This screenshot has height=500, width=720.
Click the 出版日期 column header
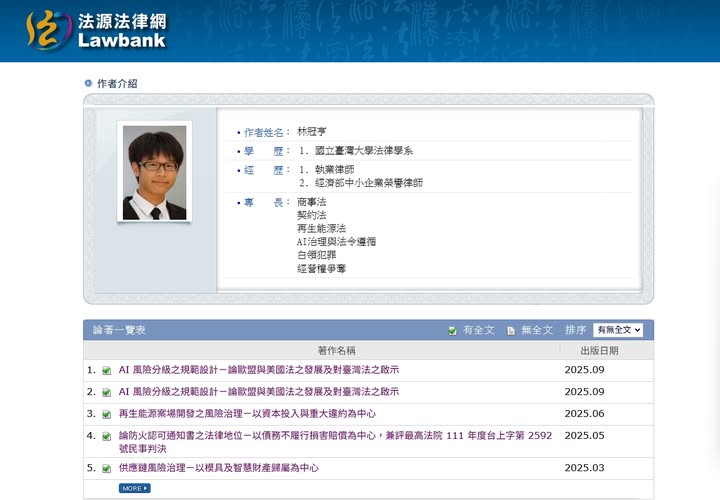click(600, 351)
